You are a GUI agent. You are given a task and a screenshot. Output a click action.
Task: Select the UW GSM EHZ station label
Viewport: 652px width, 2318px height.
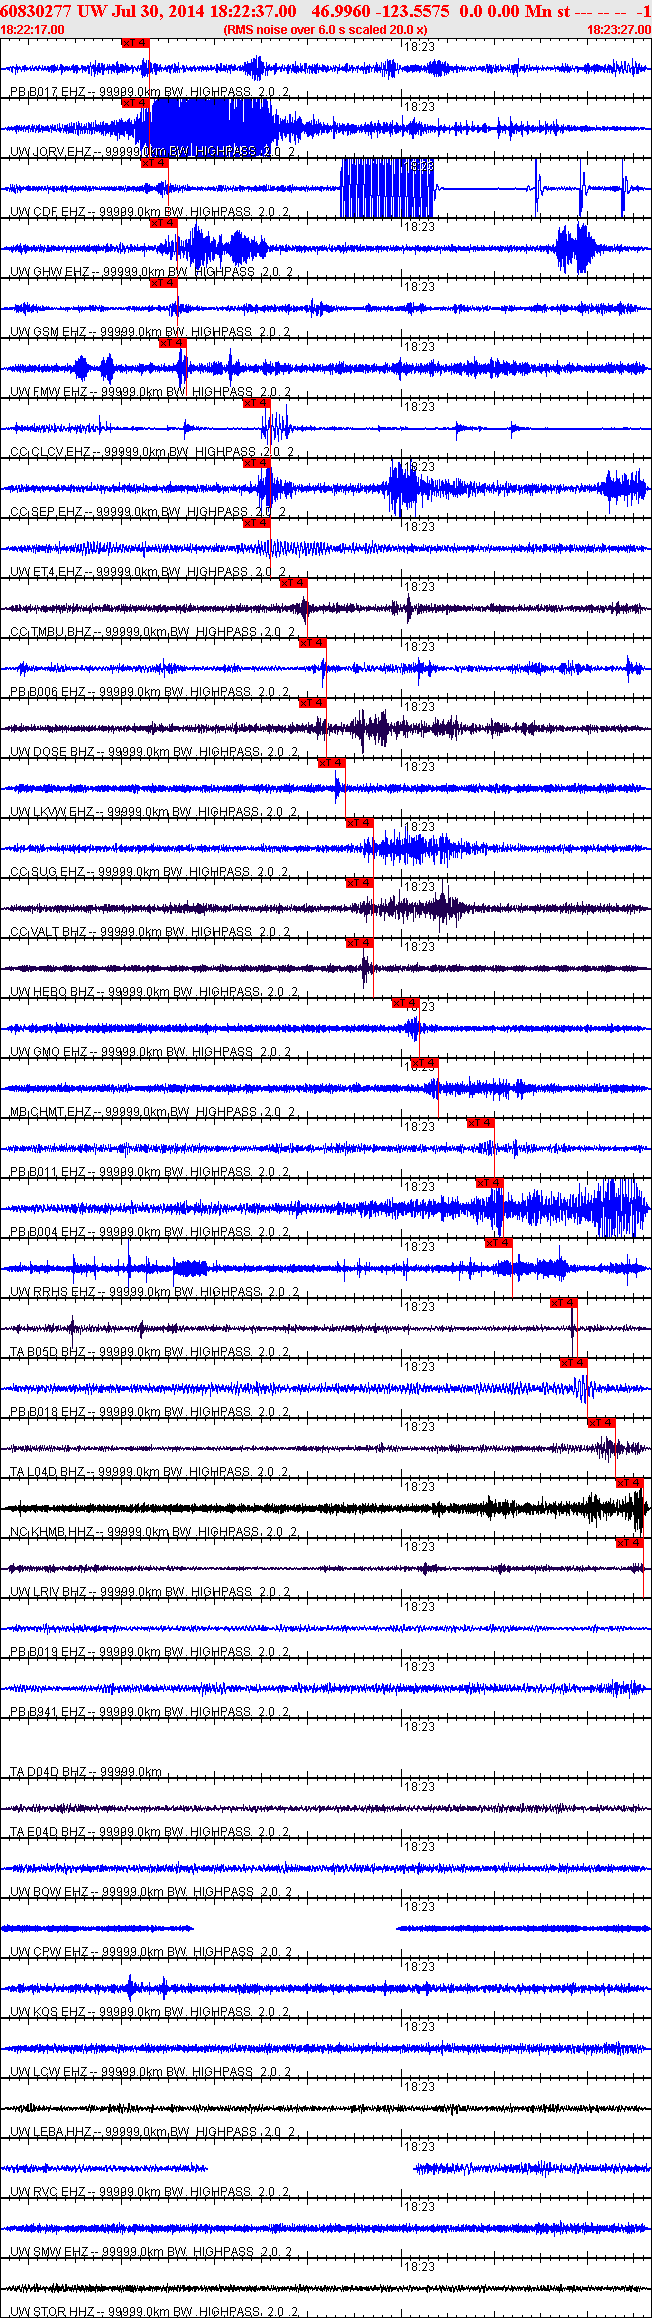[x=48, y=331]
